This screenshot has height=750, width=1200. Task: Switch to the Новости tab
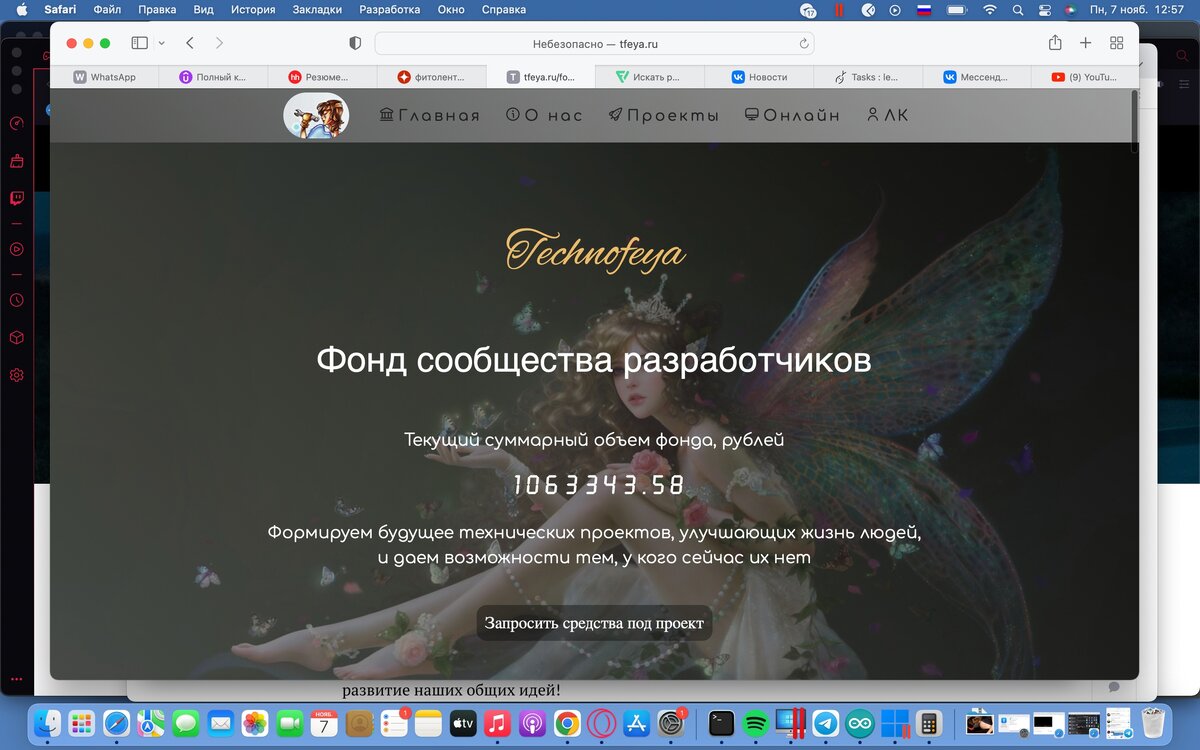(x=759, y=77)
